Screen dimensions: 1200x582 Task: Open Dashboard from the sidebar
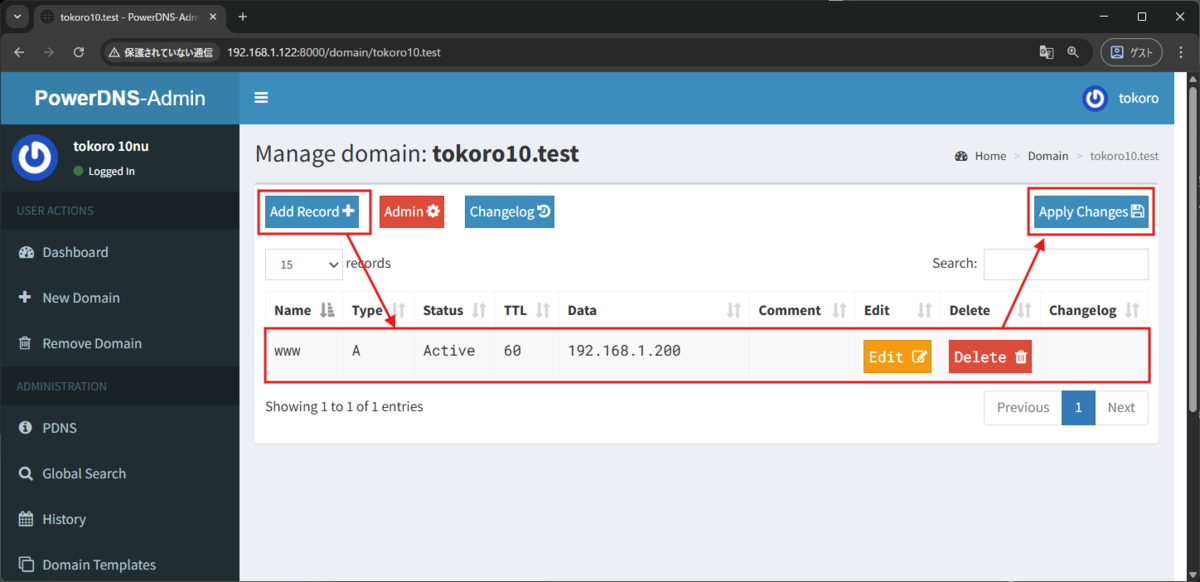tap(119, 252)
